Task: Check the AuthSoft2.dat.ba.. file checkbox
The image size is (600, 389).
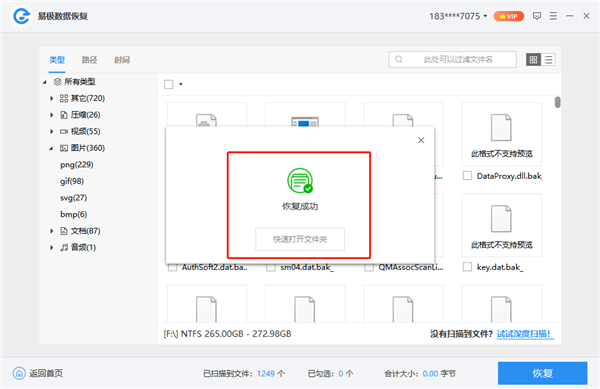Action: (x=173, y=267)
